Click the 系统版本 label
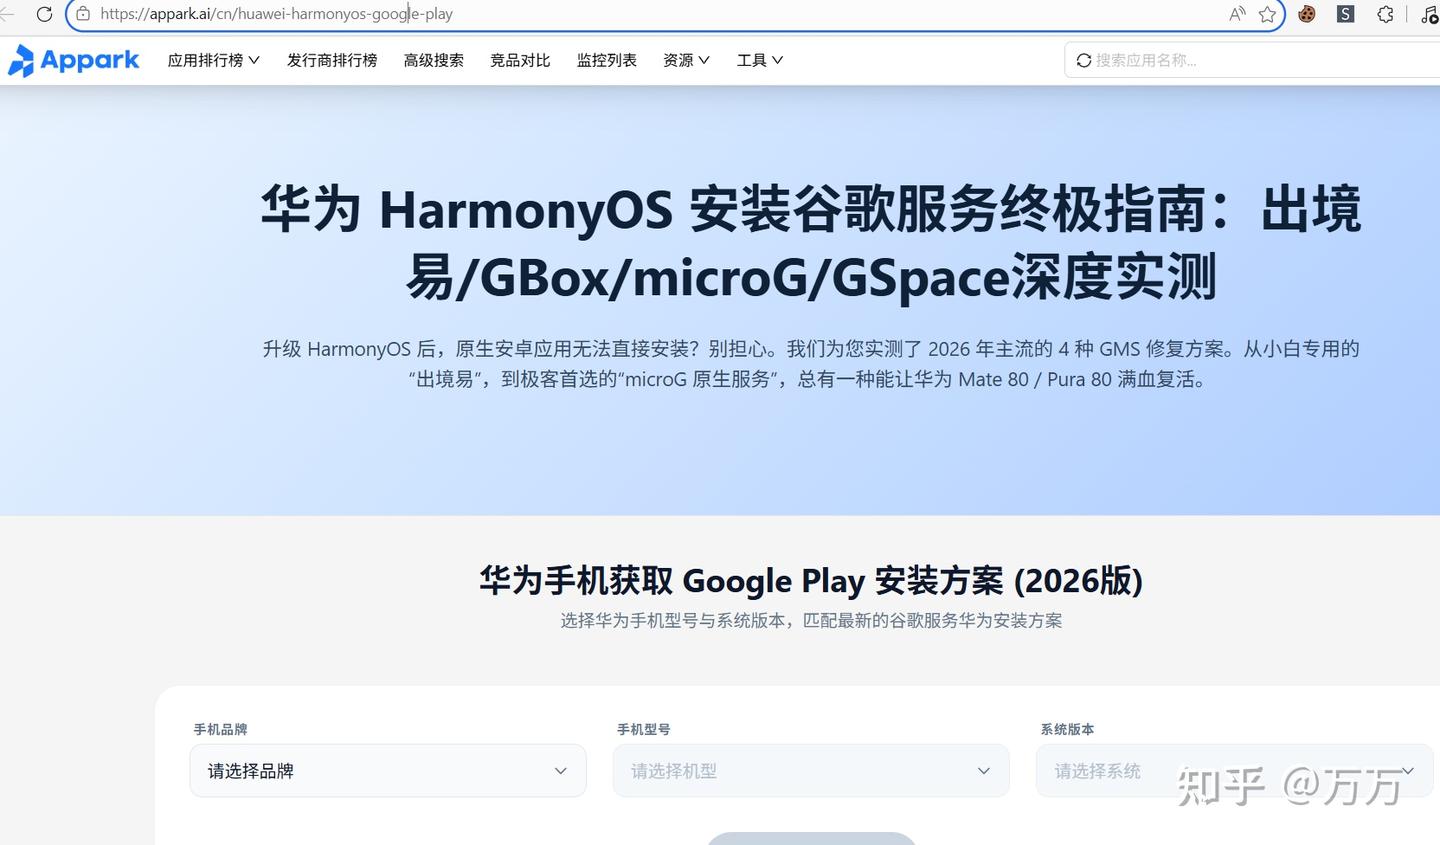Image resolution: width=1440 pixels, height=845 pixels. pyautogui.click(x=1067, y=730)
